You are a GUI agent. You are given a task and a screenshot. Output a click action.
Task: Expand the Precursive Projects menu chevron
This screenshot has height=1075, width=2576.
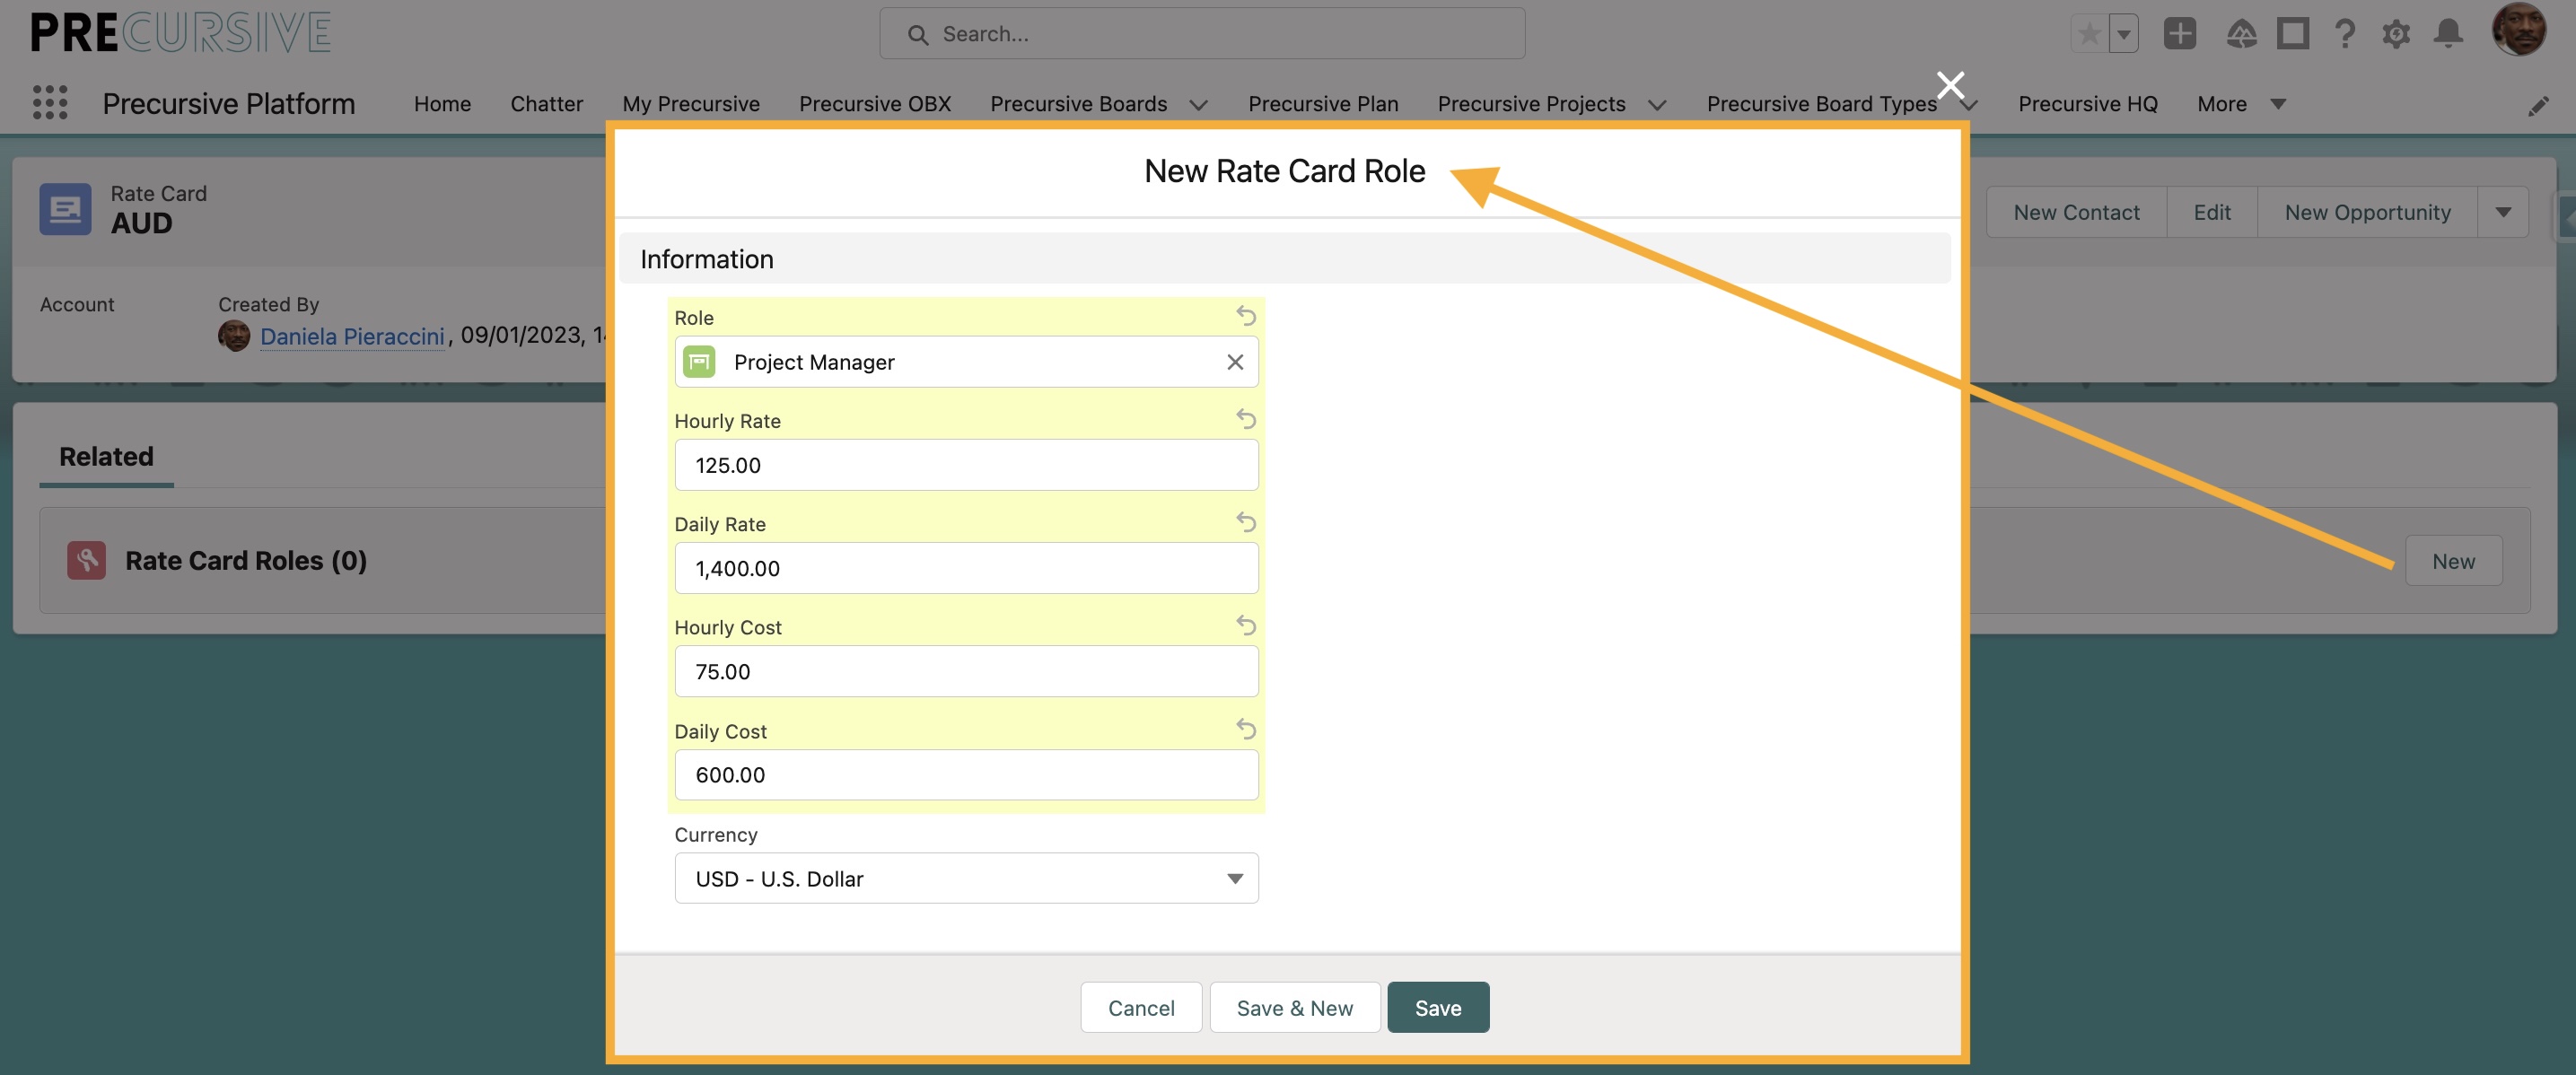1657,105
